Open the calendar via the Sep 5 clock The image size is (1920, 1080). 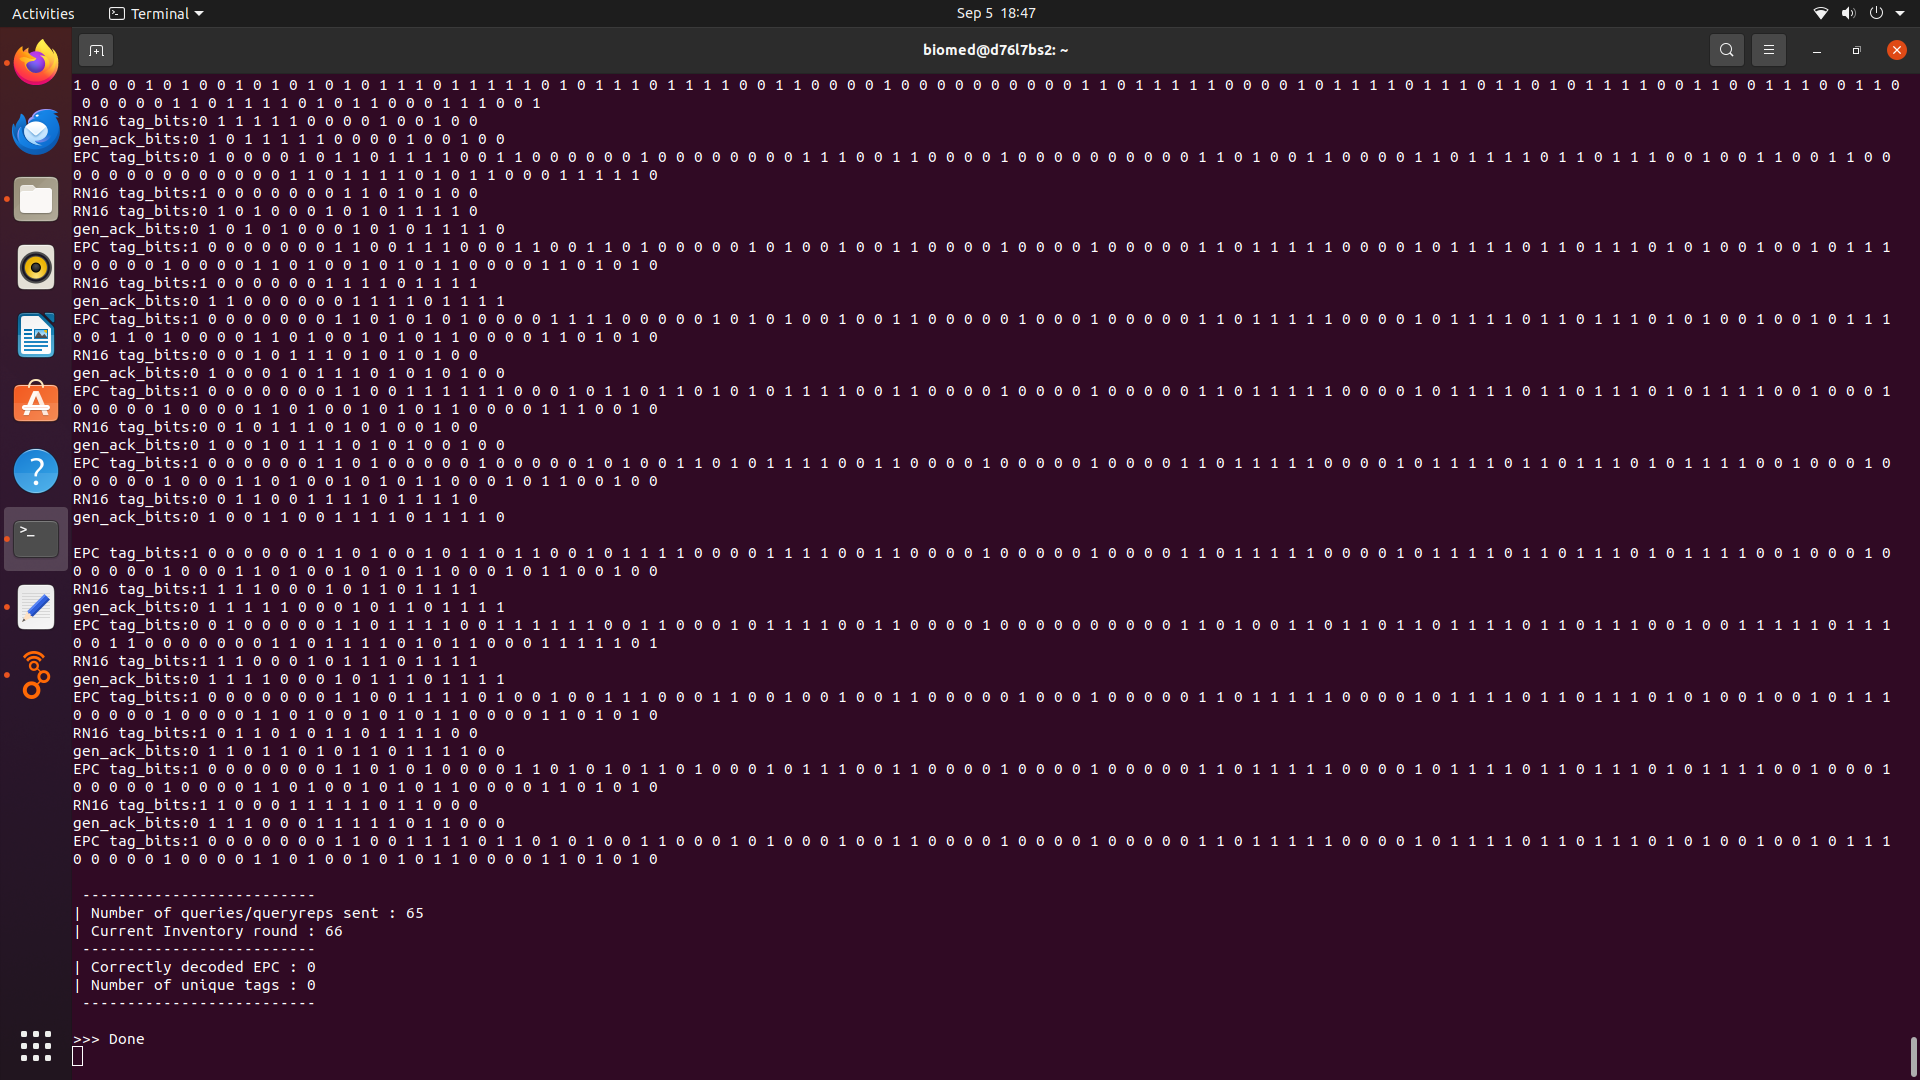[x=996, y=13]
